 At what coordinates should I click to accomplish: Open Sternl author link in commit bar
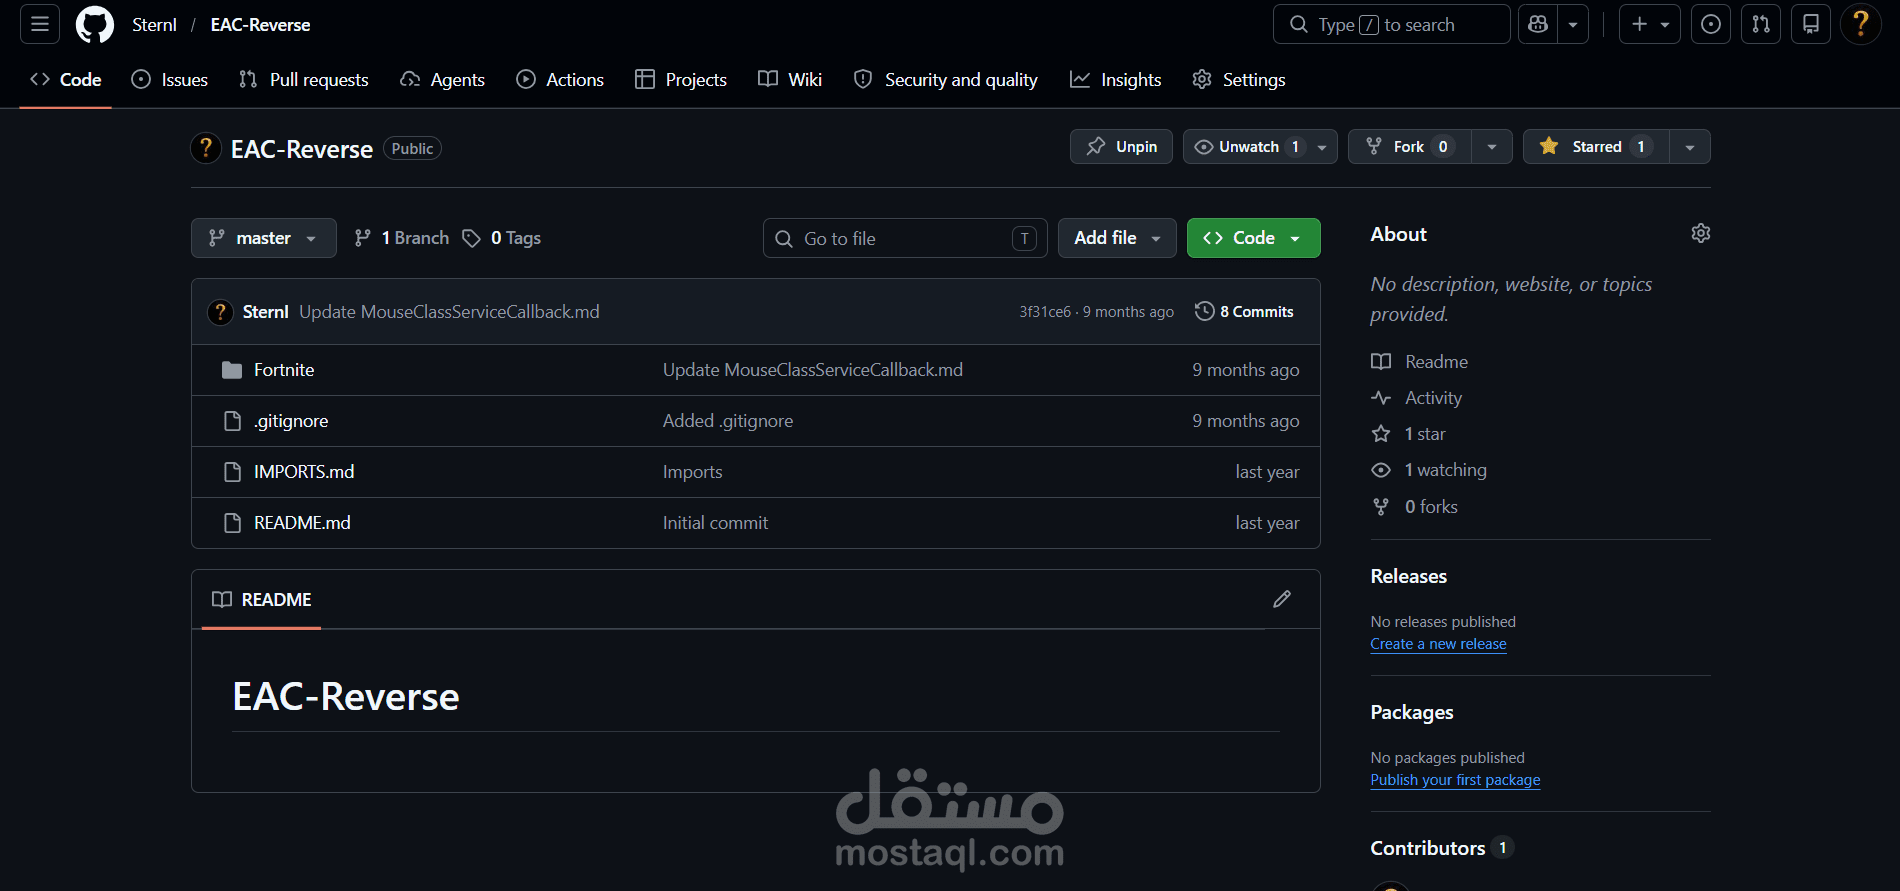click(265, 312)
